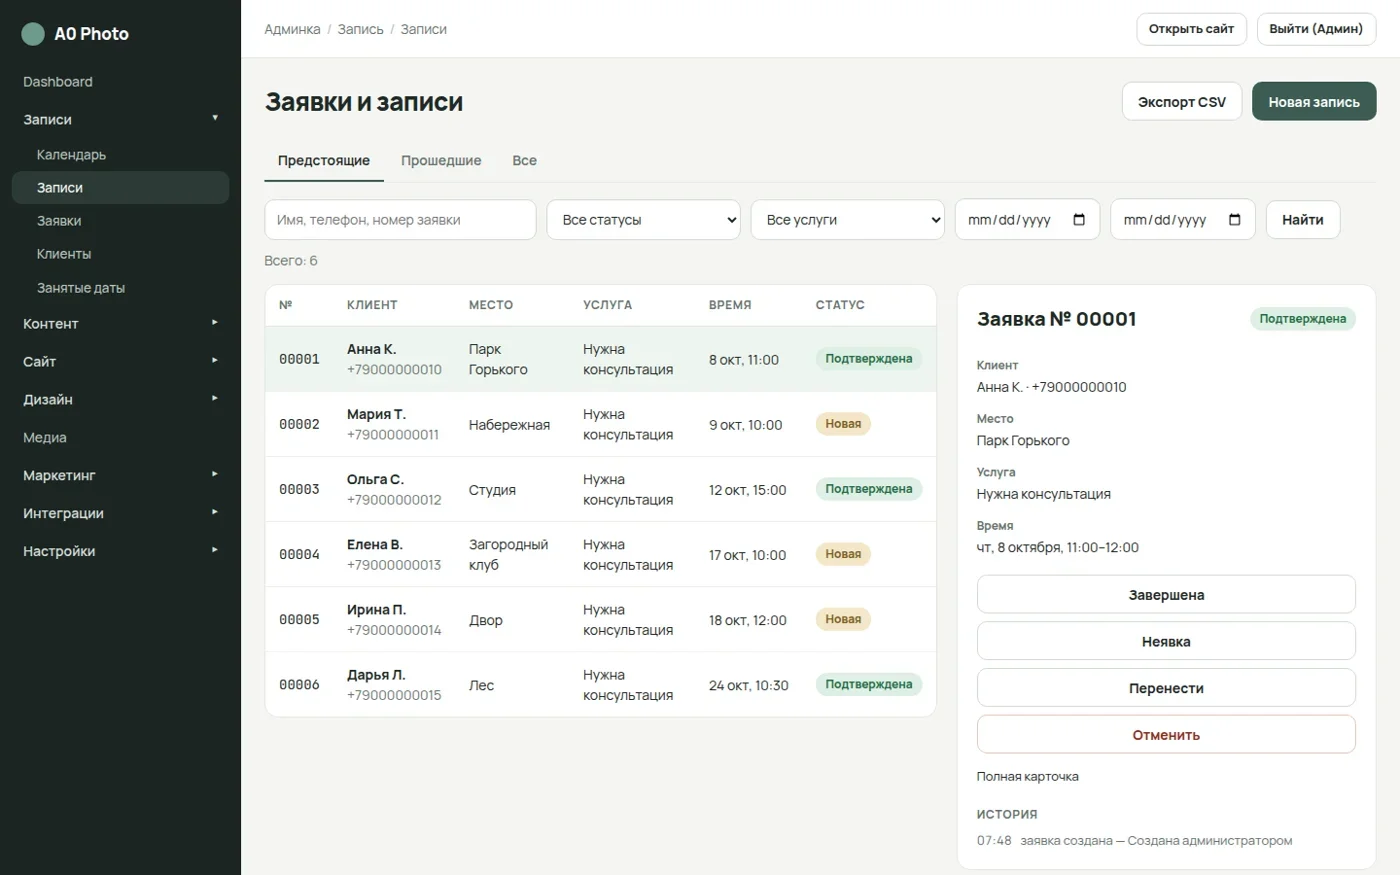Switch to the Прошедшие tab
The height and width of the screenshot is (875, 1400).
[441, 161]
